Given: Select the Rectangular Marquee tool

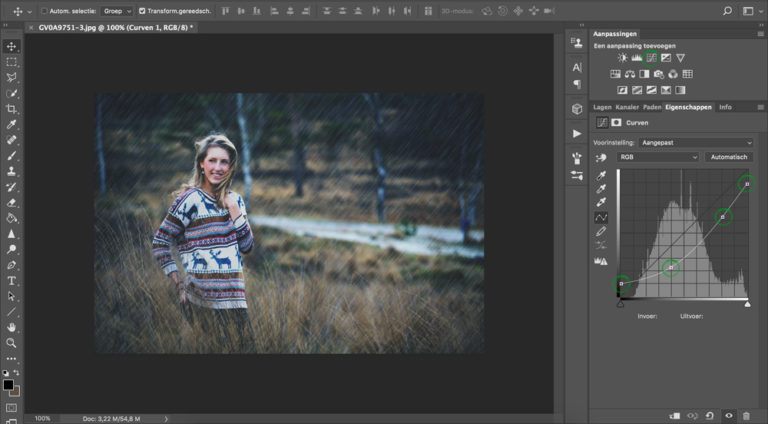Looking at the screenshot, I should click(11, 62).
